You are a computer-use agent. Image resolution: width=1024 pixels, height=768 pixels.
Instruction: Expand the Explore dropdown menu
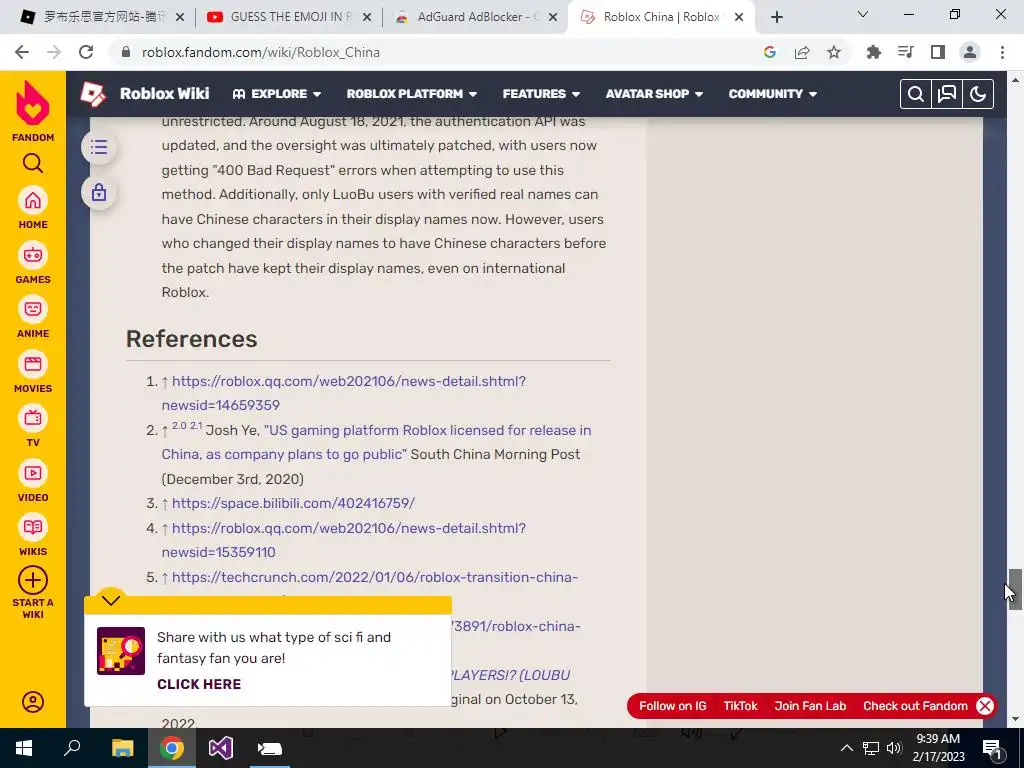coord(277,94)
